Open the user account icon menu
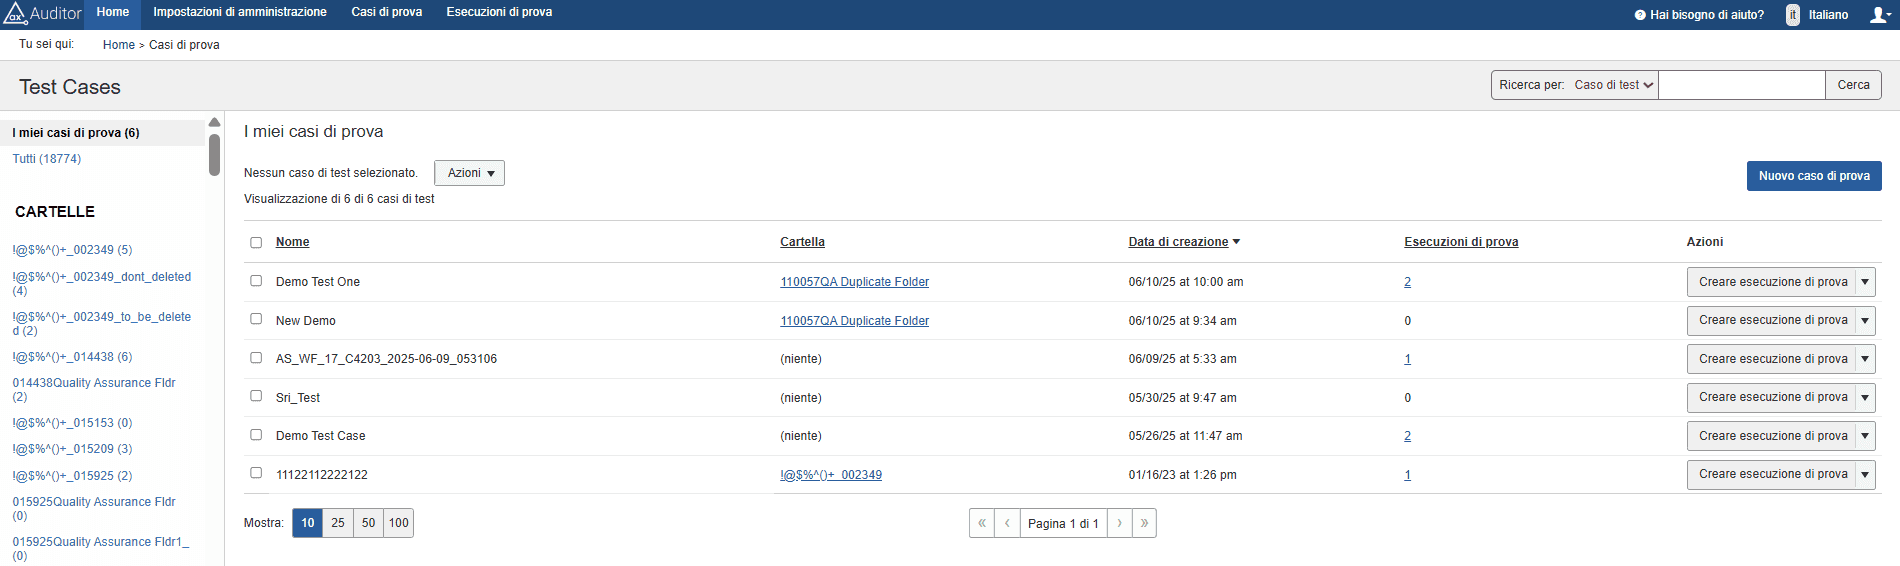The height and width of the screenshot is (566, 1900). [x=1880, y=15]
